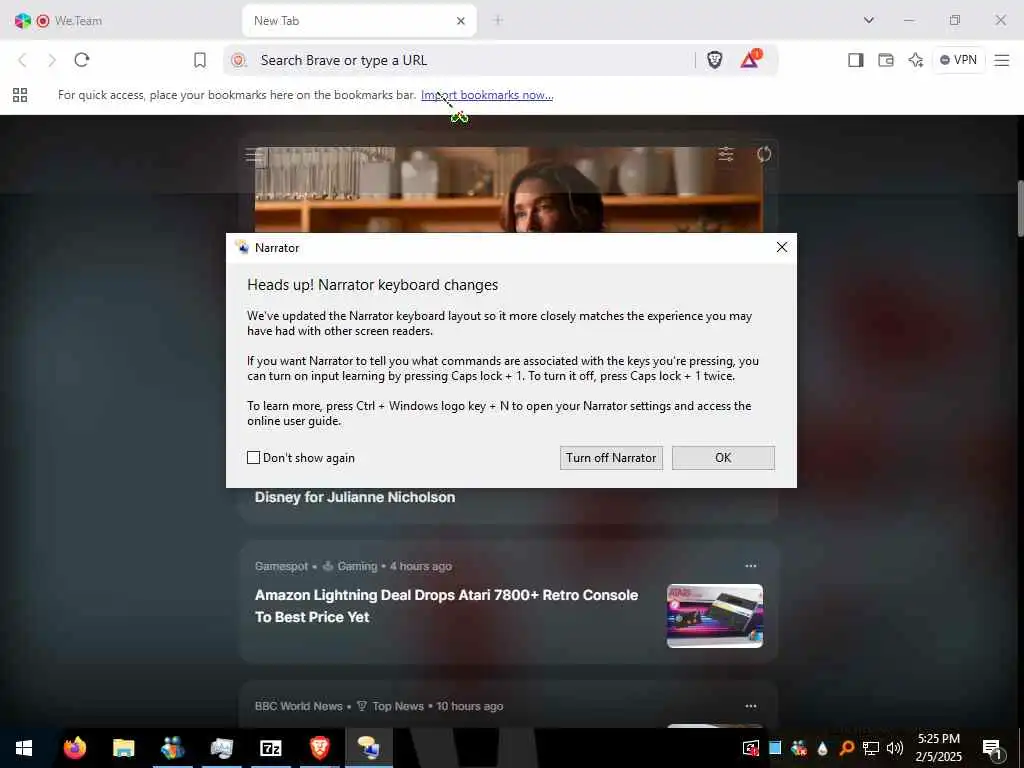Screen dimensions: 1024x768
Task: Click the Gamespot source label
Action: pos(281,566)
